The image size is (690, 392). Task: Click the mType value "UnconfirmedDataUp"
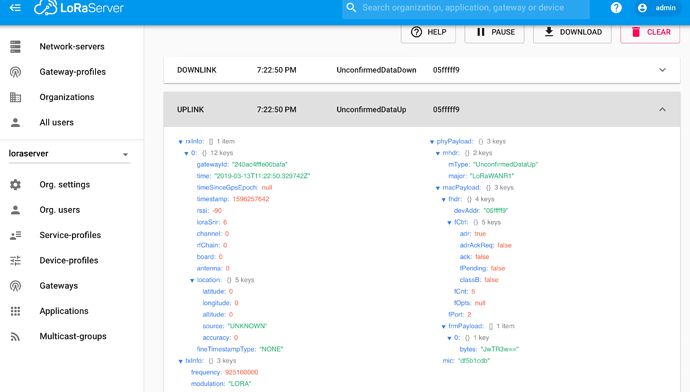pyautogui.click(x=505, y=165)
